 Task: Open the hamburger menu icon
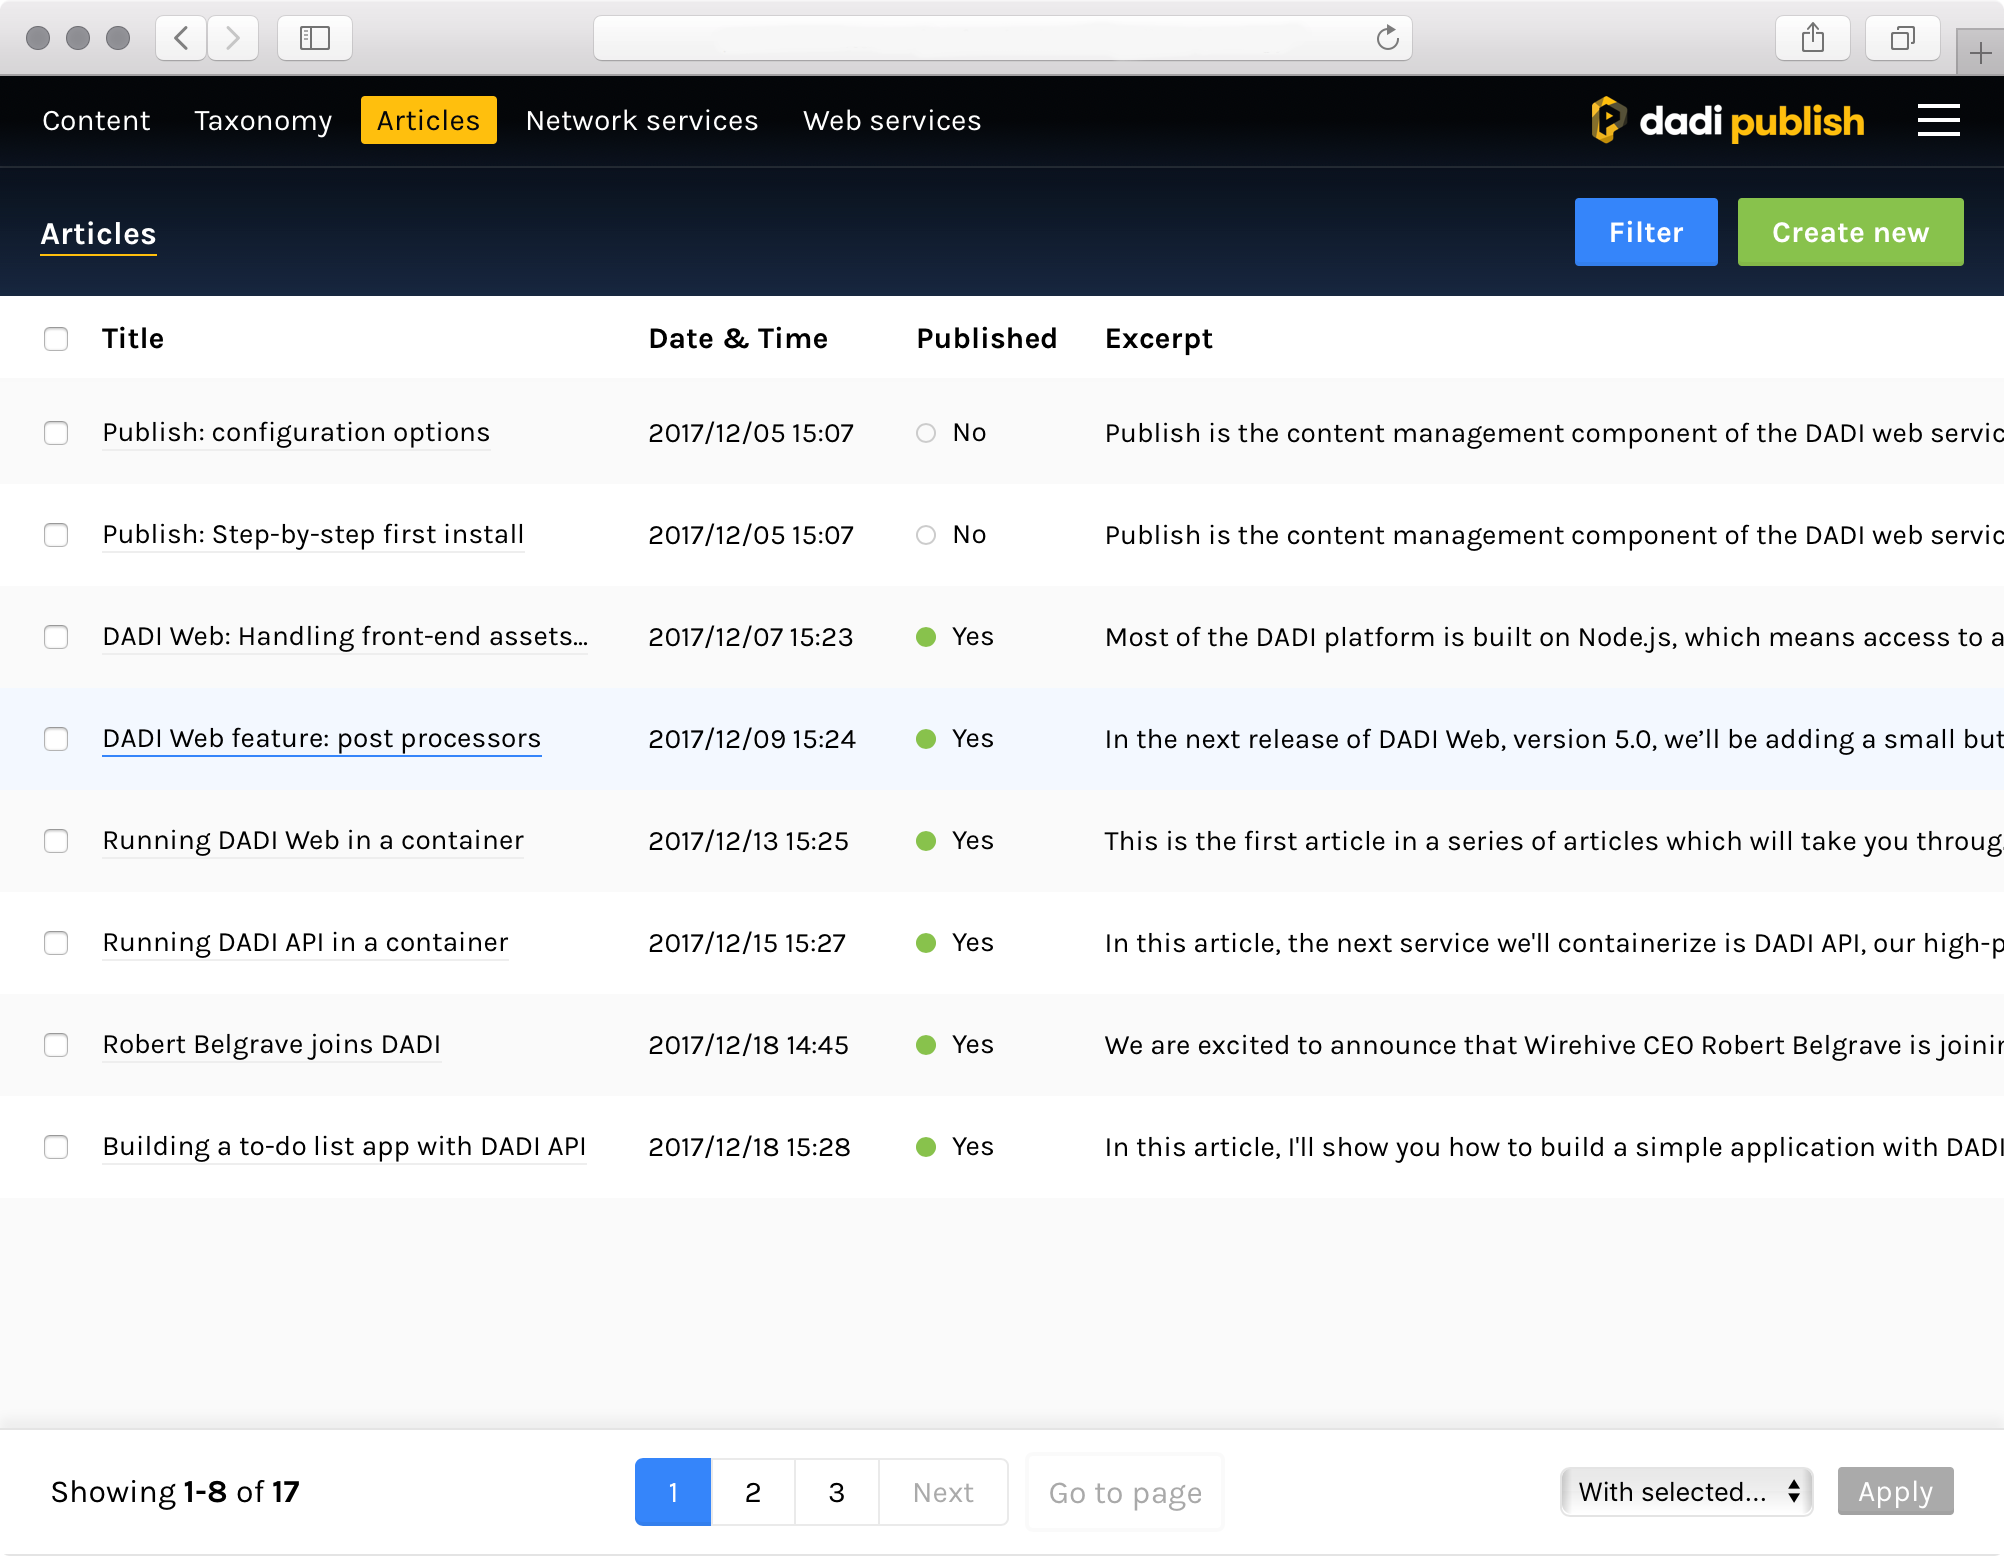point(1938,121)
